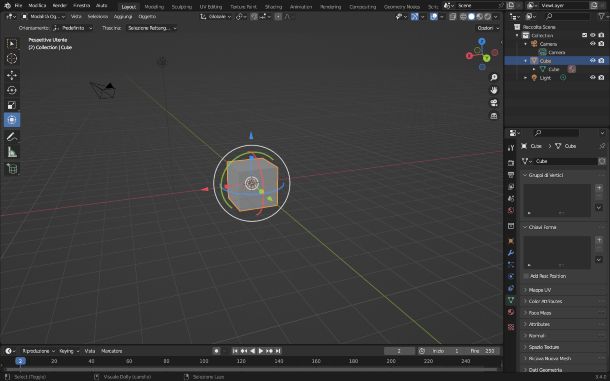Viewport: 610px width, 381px height.
Task: Select the Measure tool
Action: tap(12, 152)
